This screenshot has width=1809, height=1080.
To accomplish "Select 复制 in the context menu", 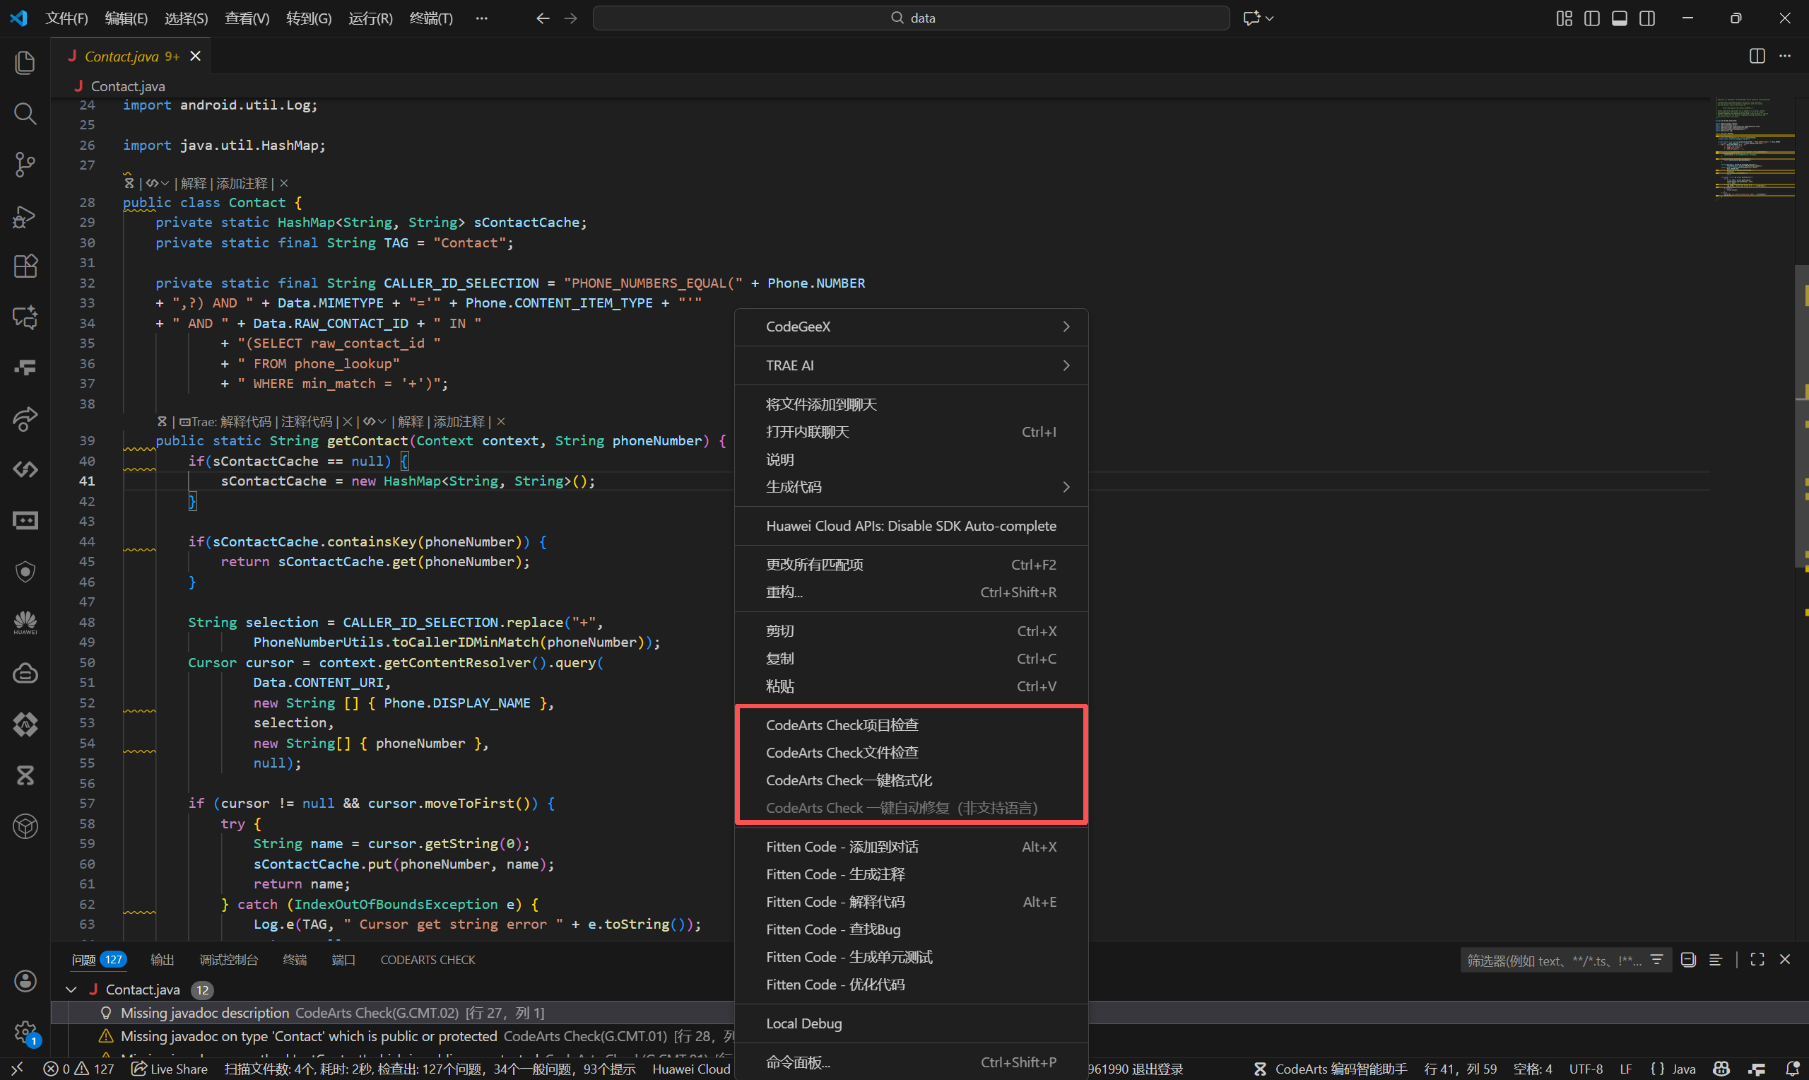I will pos(911,659).
